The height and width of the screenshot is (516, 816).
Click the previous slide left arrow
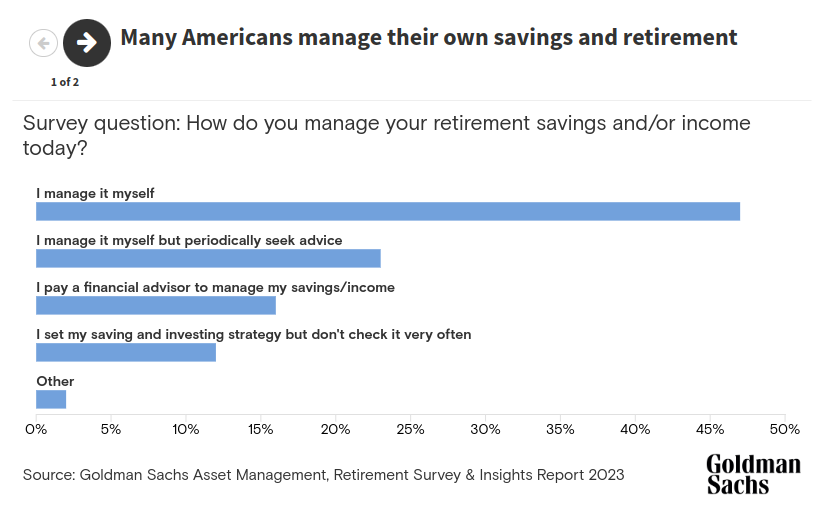coord(43,43)
